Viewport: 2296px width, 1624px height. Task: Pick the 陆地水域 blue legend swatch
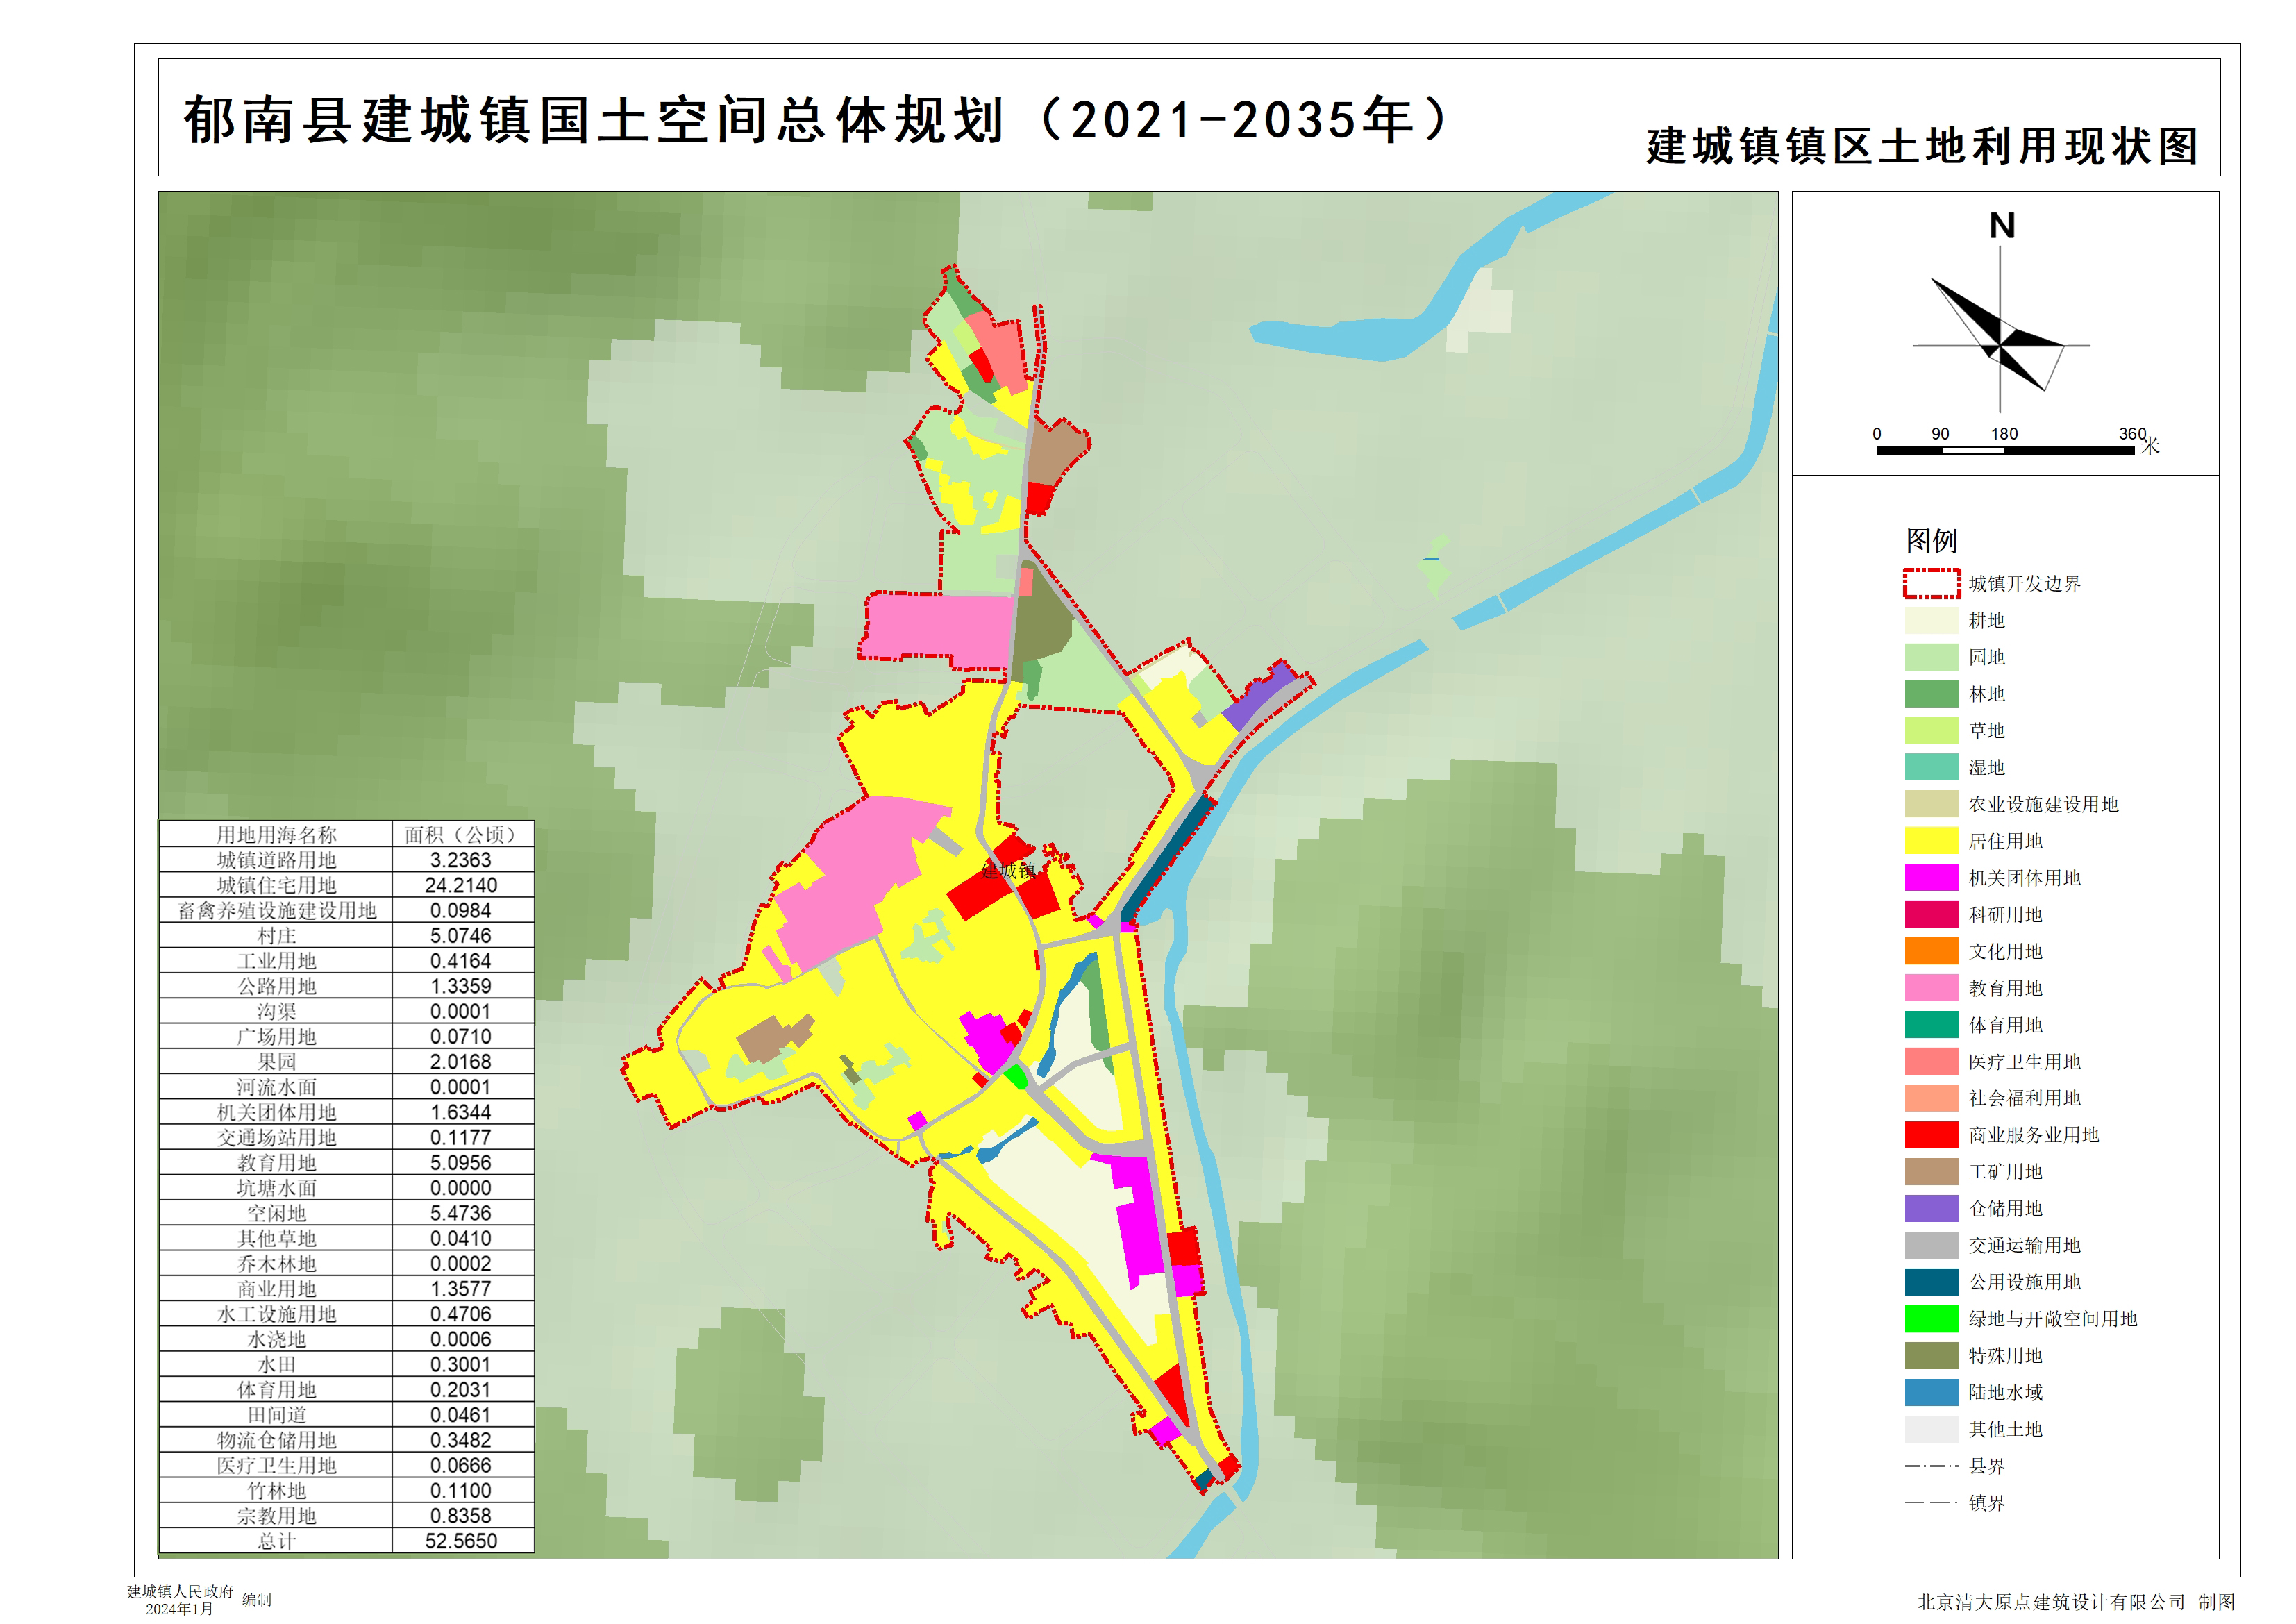coord(1931,1393)
